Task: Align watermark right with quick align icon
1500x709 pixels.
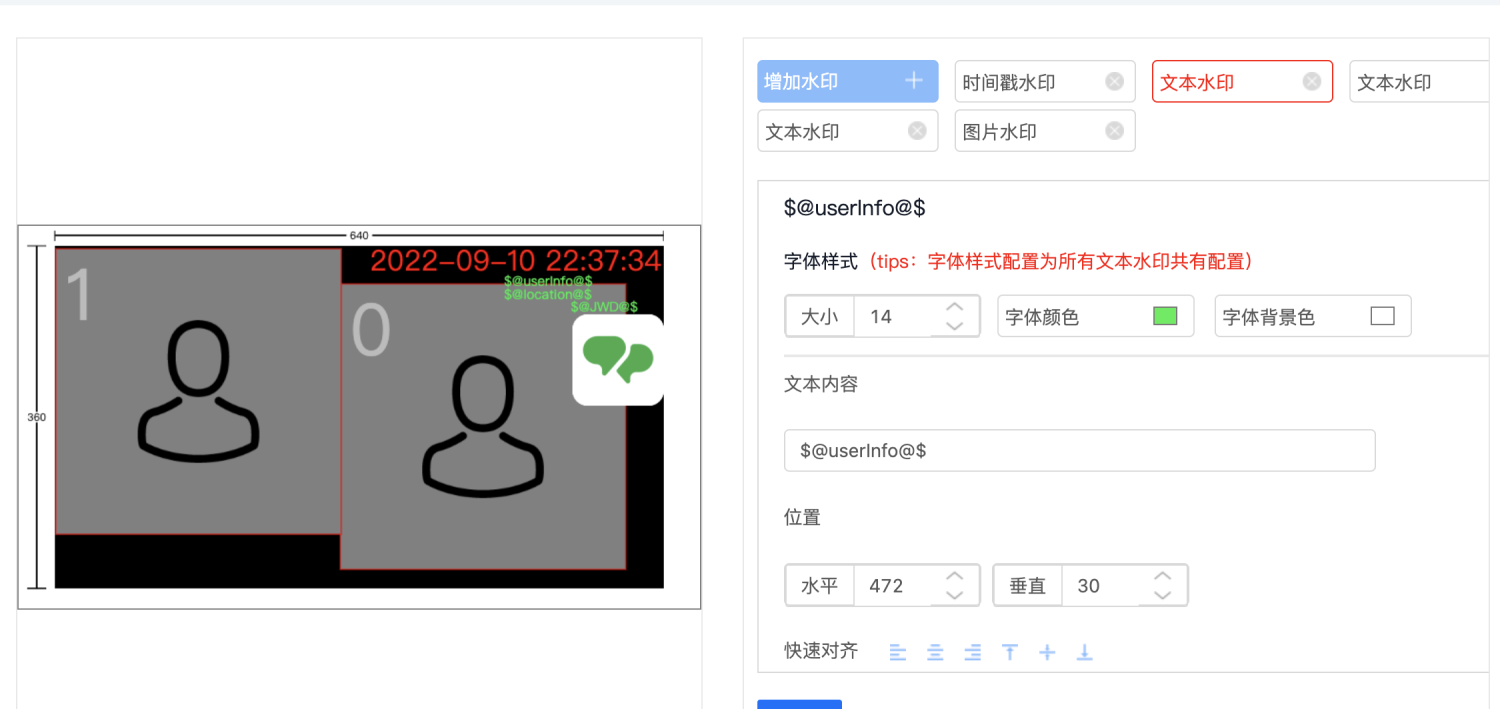Action: point(972,653)
